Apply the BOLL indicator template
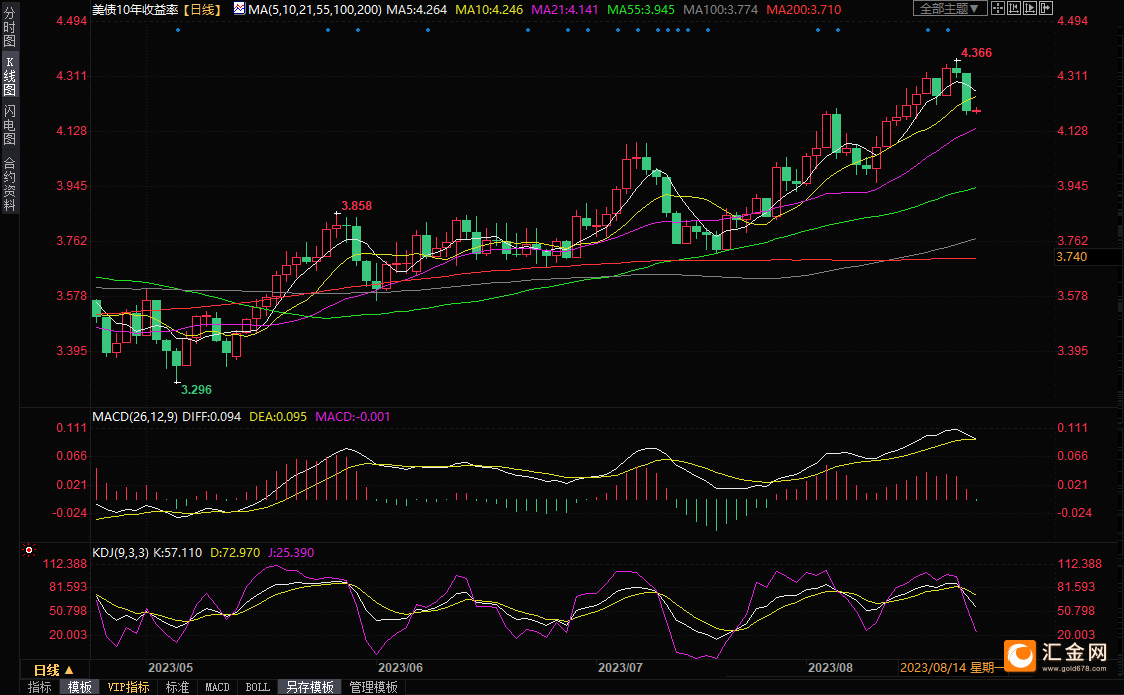The image size is (1124, 695). [257, 687]
